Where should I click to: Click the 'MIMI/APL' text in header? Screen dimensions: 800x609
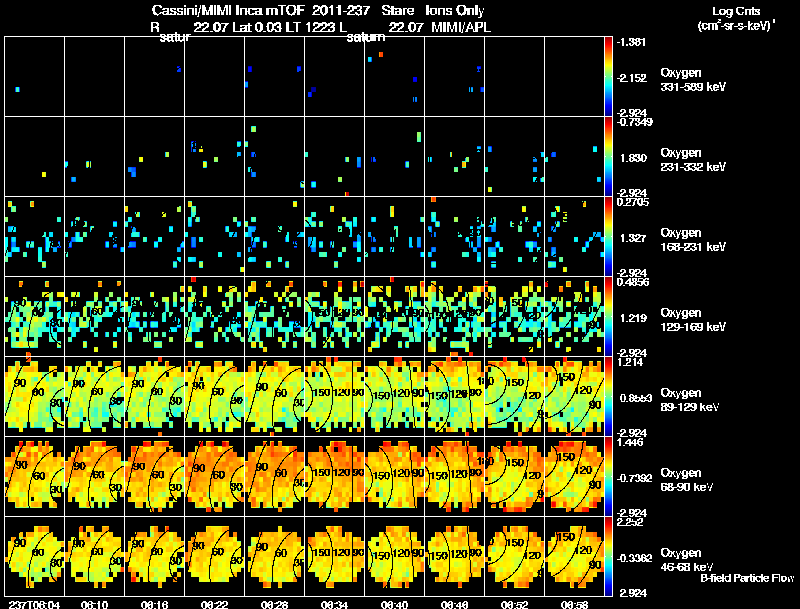coord(461,27)
